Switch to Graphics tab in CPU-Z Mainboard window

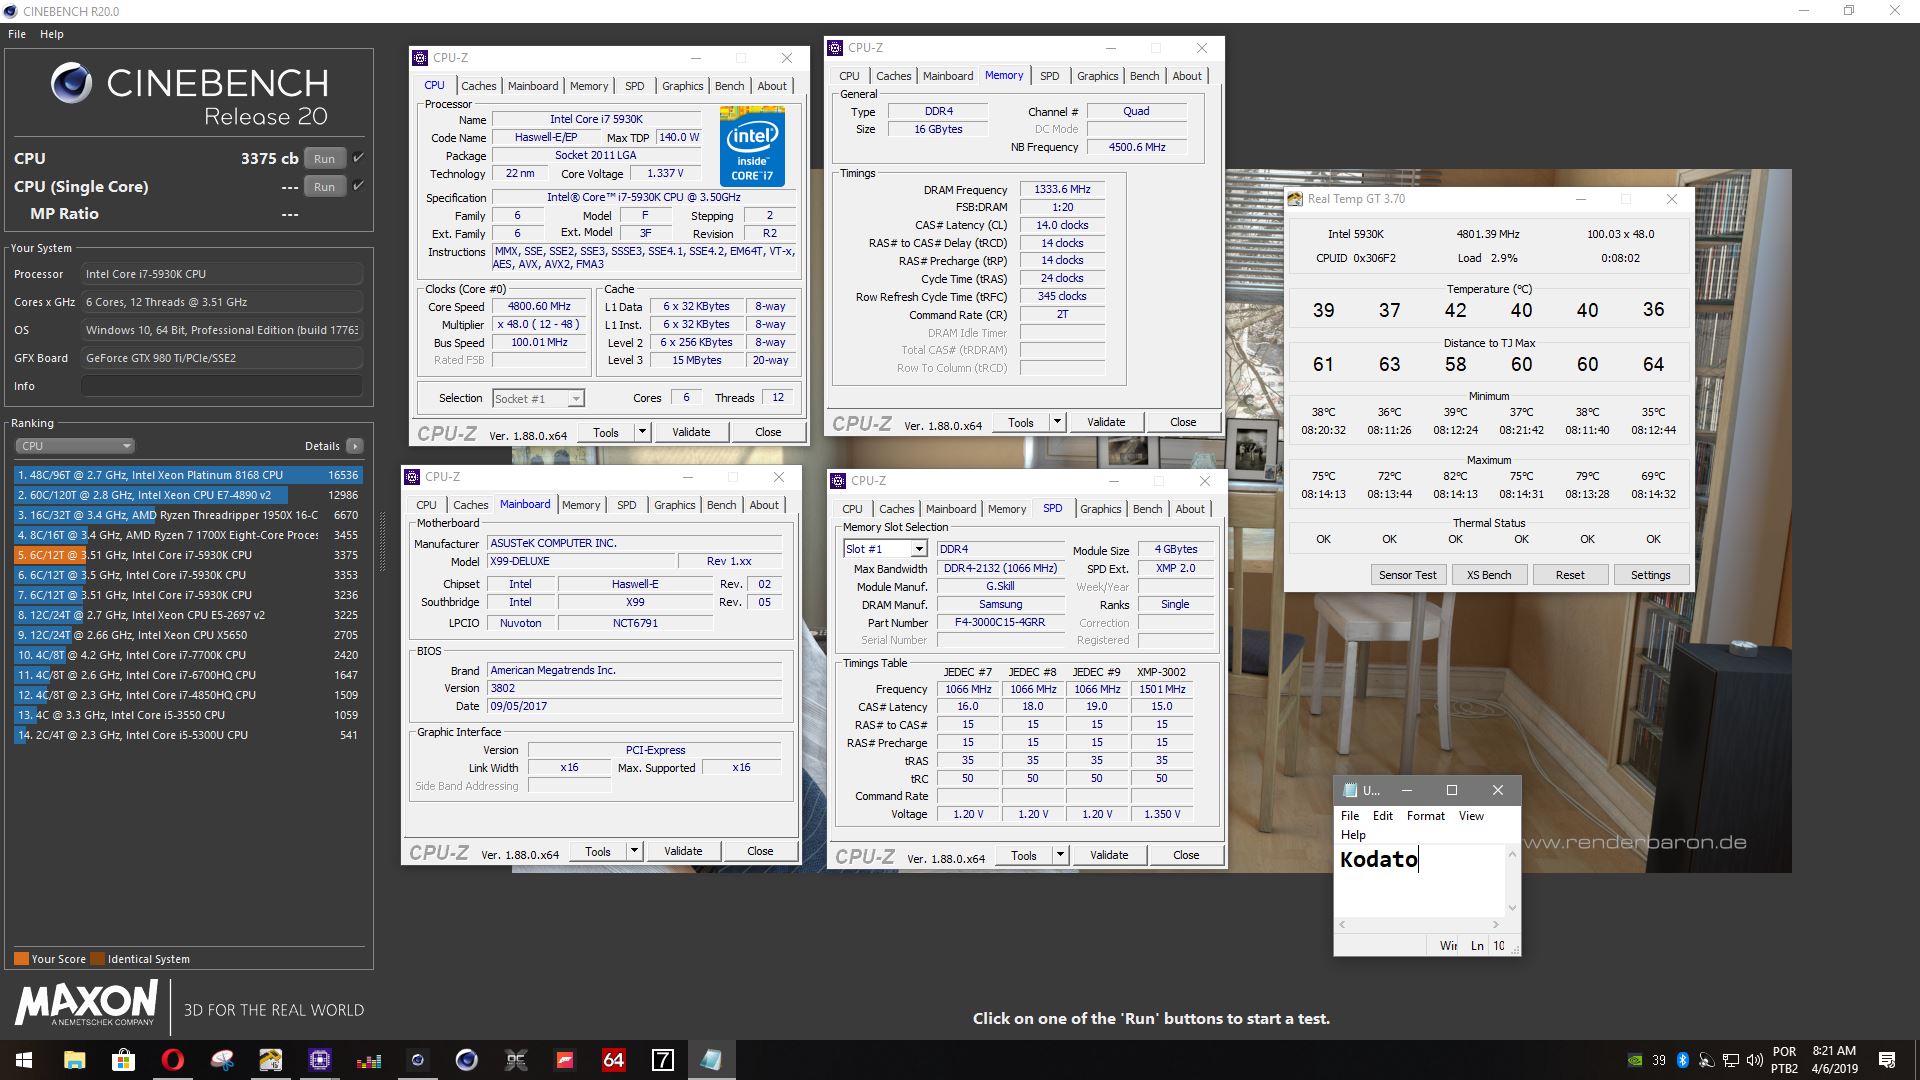coord(674,505)
